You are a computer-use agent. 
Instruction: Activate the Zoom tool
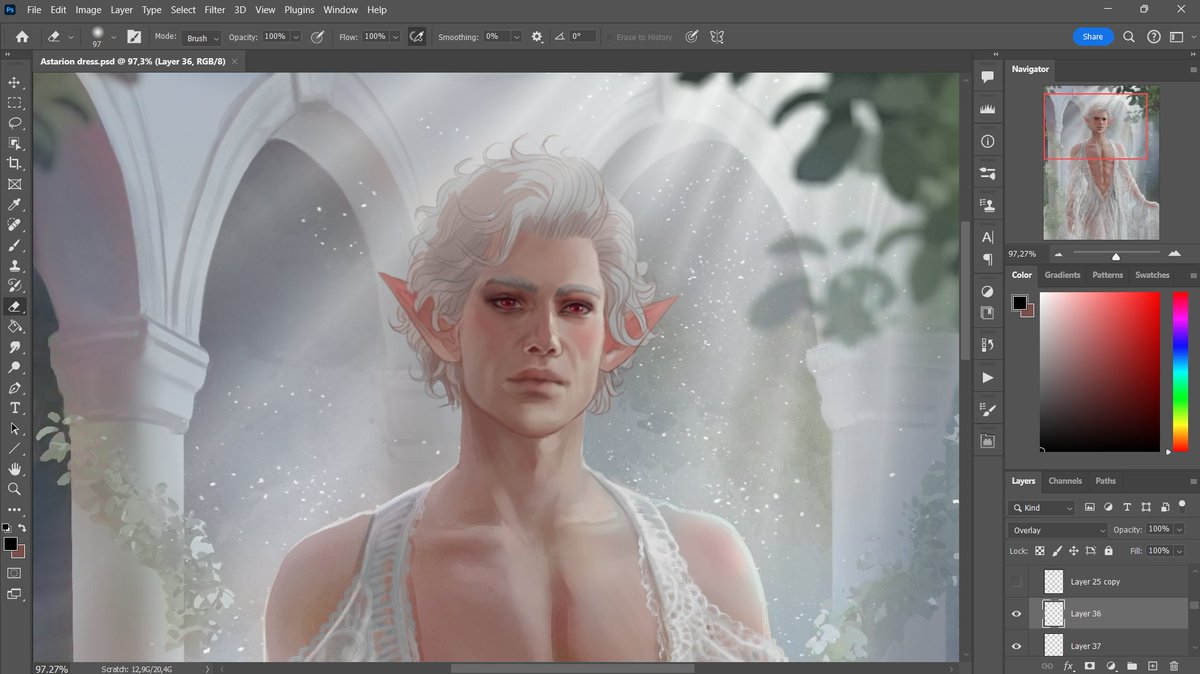click(x=14, y=489)
